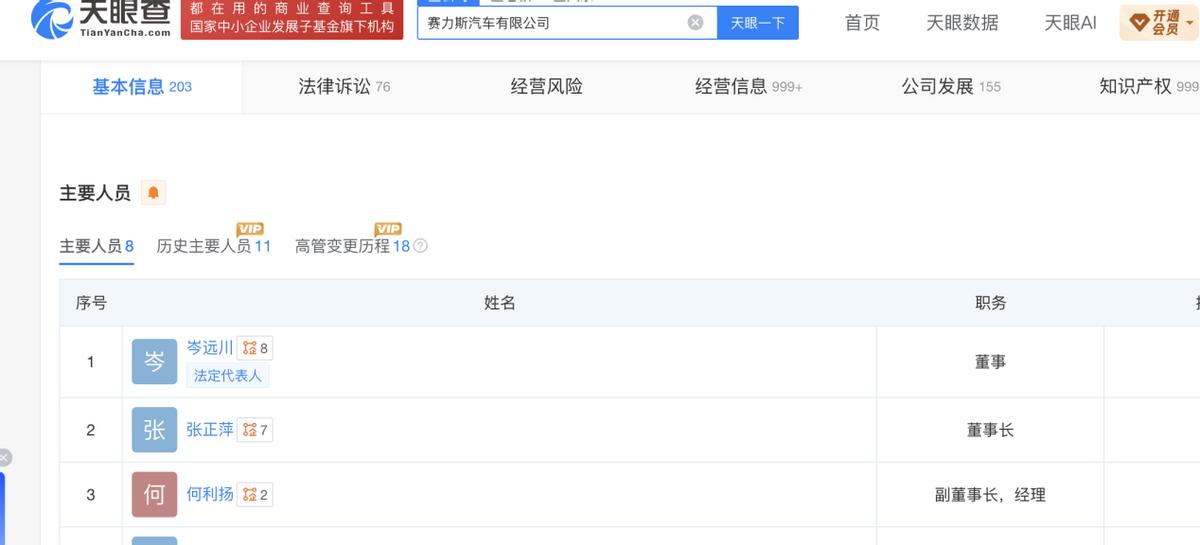The image size is (1200, 545).
Task: Click the 天眼一下 search button
Action: (757, 22)
